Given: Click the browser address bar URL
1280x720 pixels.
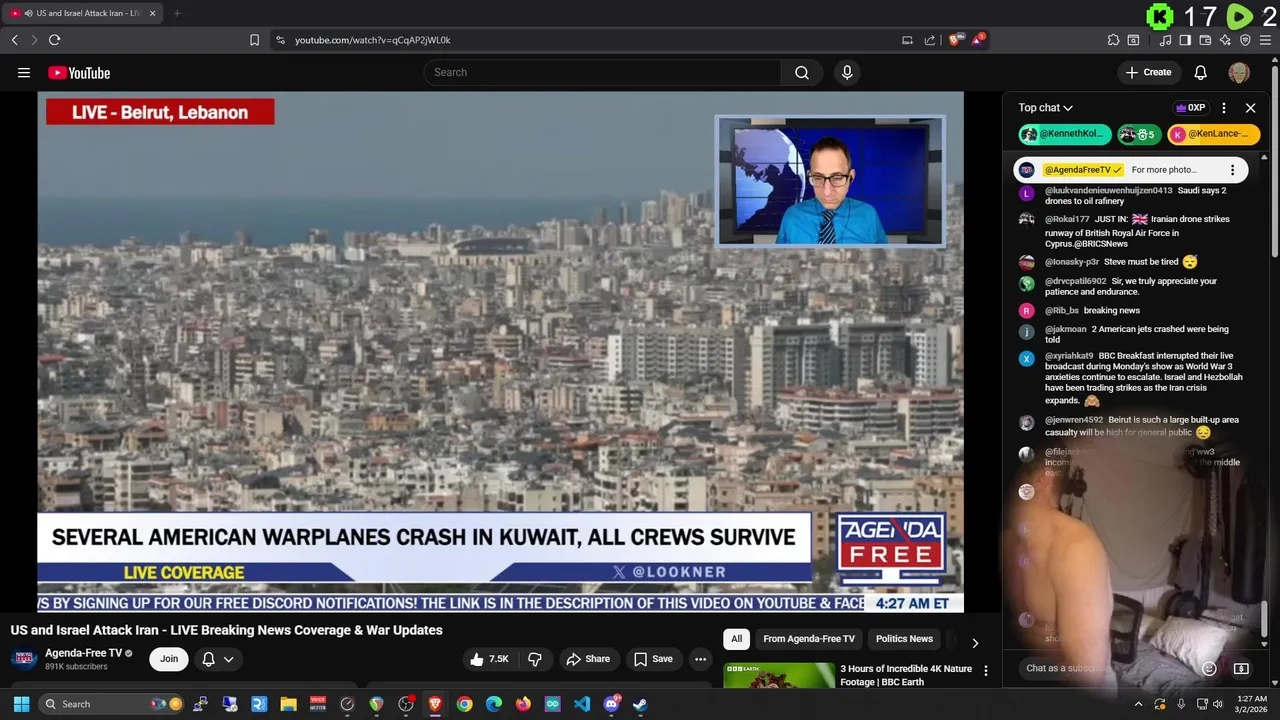Looking at the screenshot, I should (372, 40).
